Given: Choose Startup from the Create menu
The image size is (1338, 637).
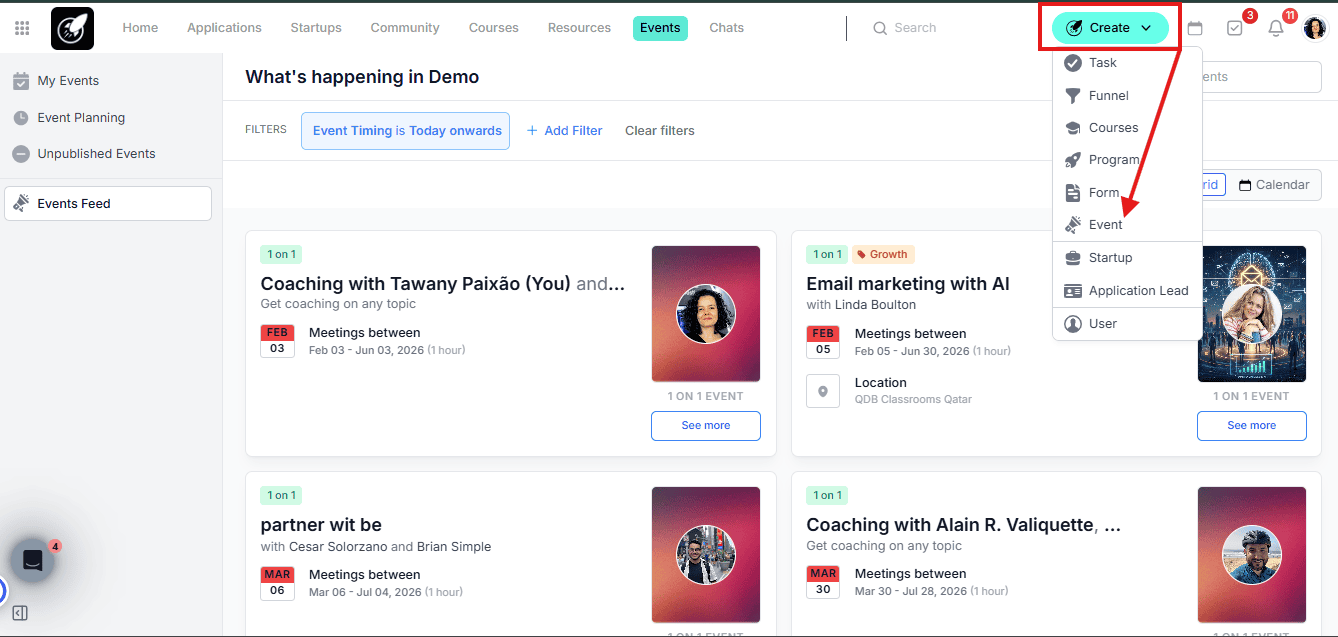Looking at the screenshot, I should tap(1127, 258).
